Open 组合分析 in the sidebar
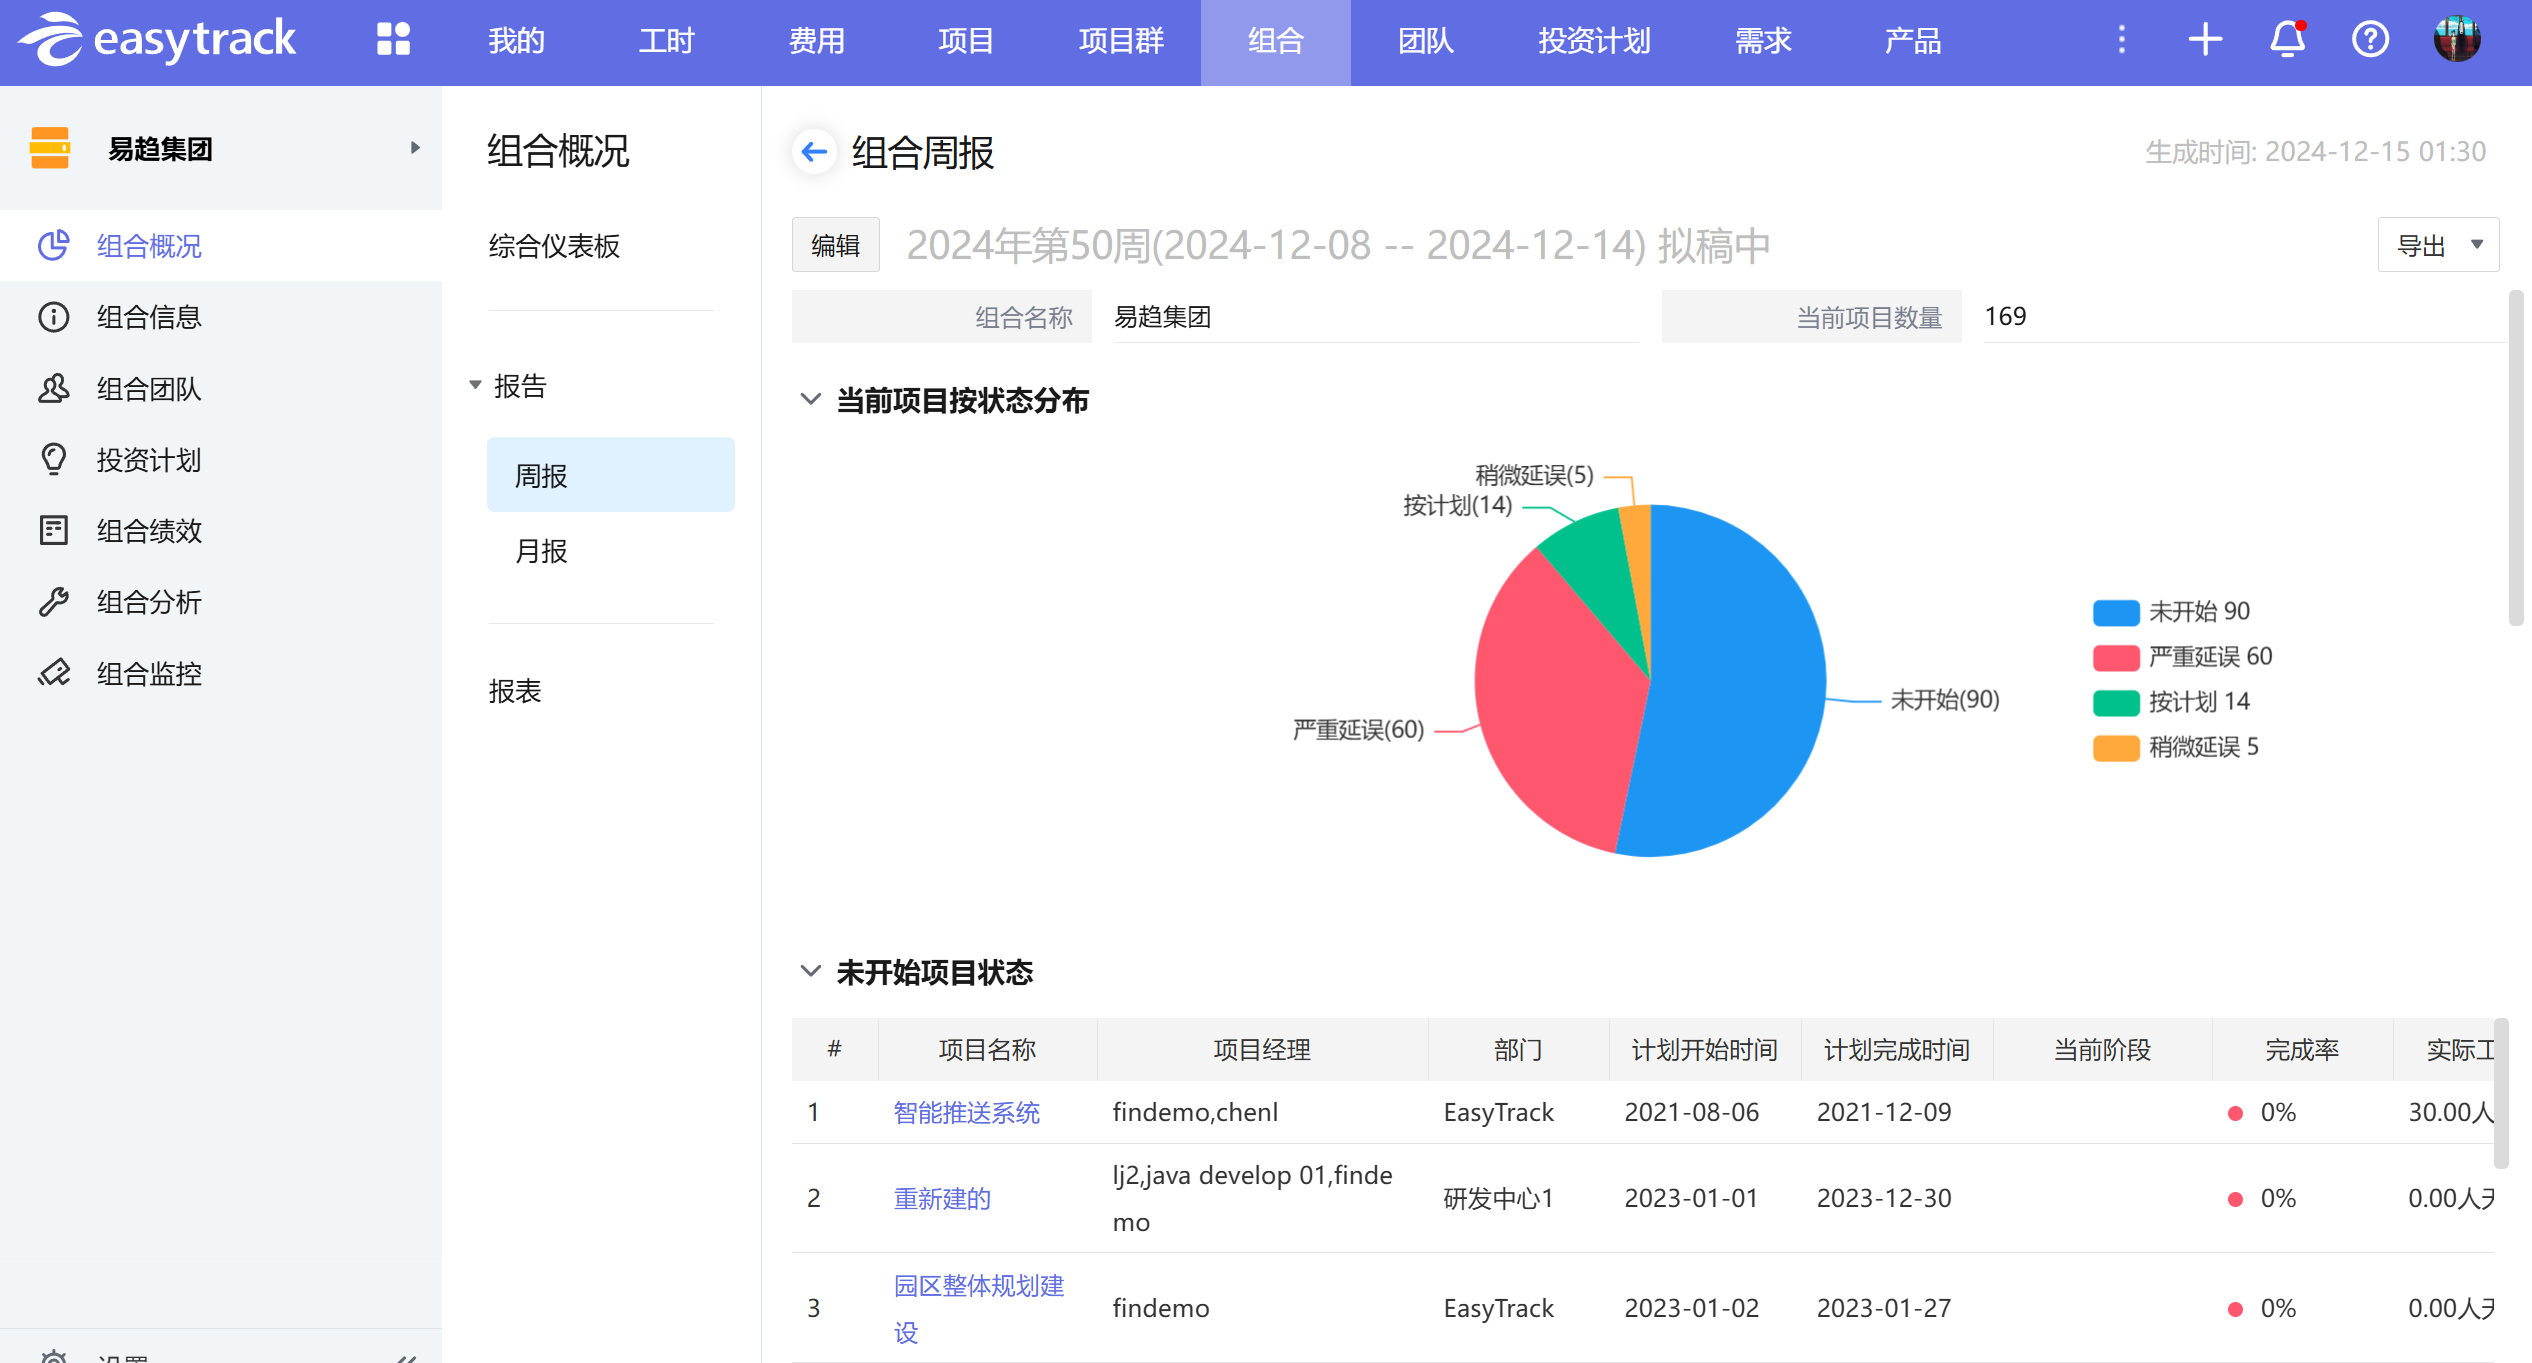The width and height of the screenshot is (2532, 1363). (149, 602)
